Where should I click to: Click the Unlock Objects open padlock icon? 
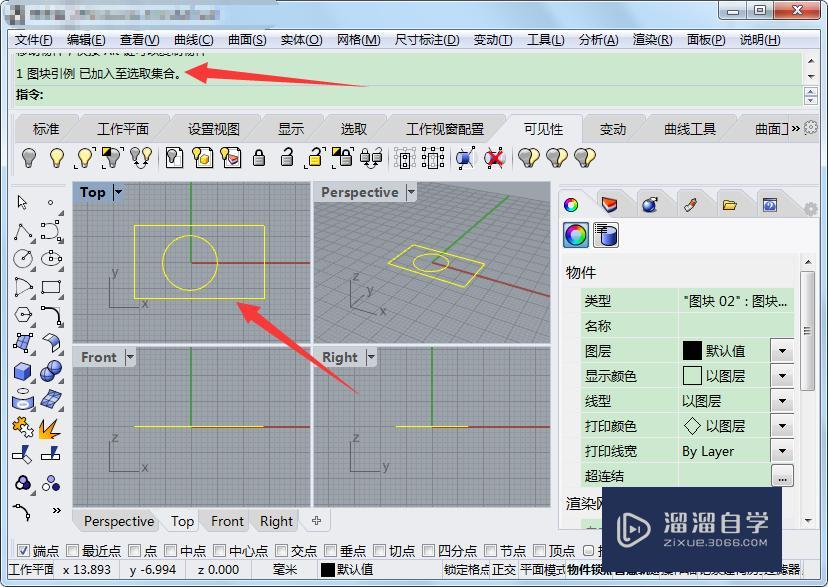coord(287,158)
